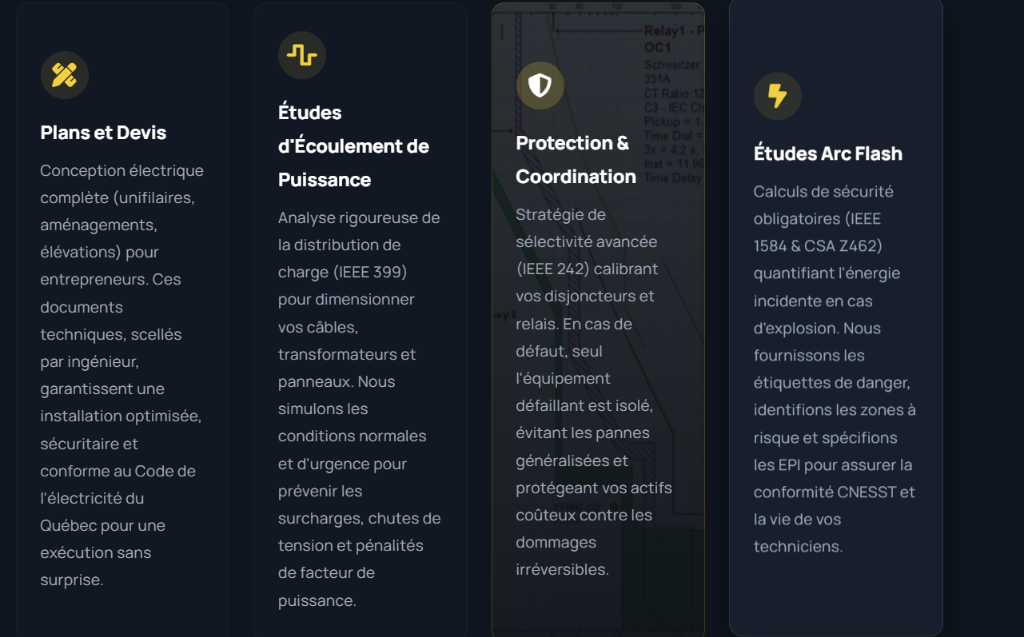Image resolution: width=1024 pixels, height=637 pixels.
Task: Click the Arc Flash safety calculations paragraph
Action: click(834, 368)
